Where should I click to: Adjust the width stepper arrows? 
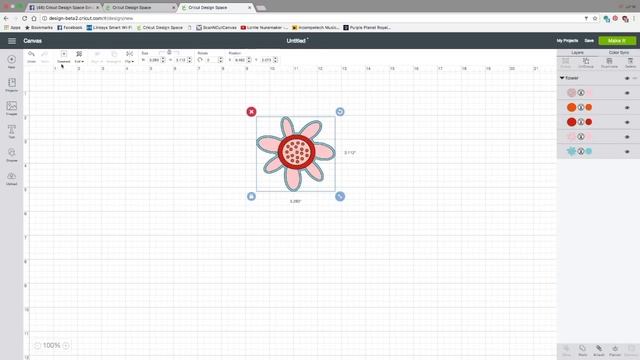163,60
